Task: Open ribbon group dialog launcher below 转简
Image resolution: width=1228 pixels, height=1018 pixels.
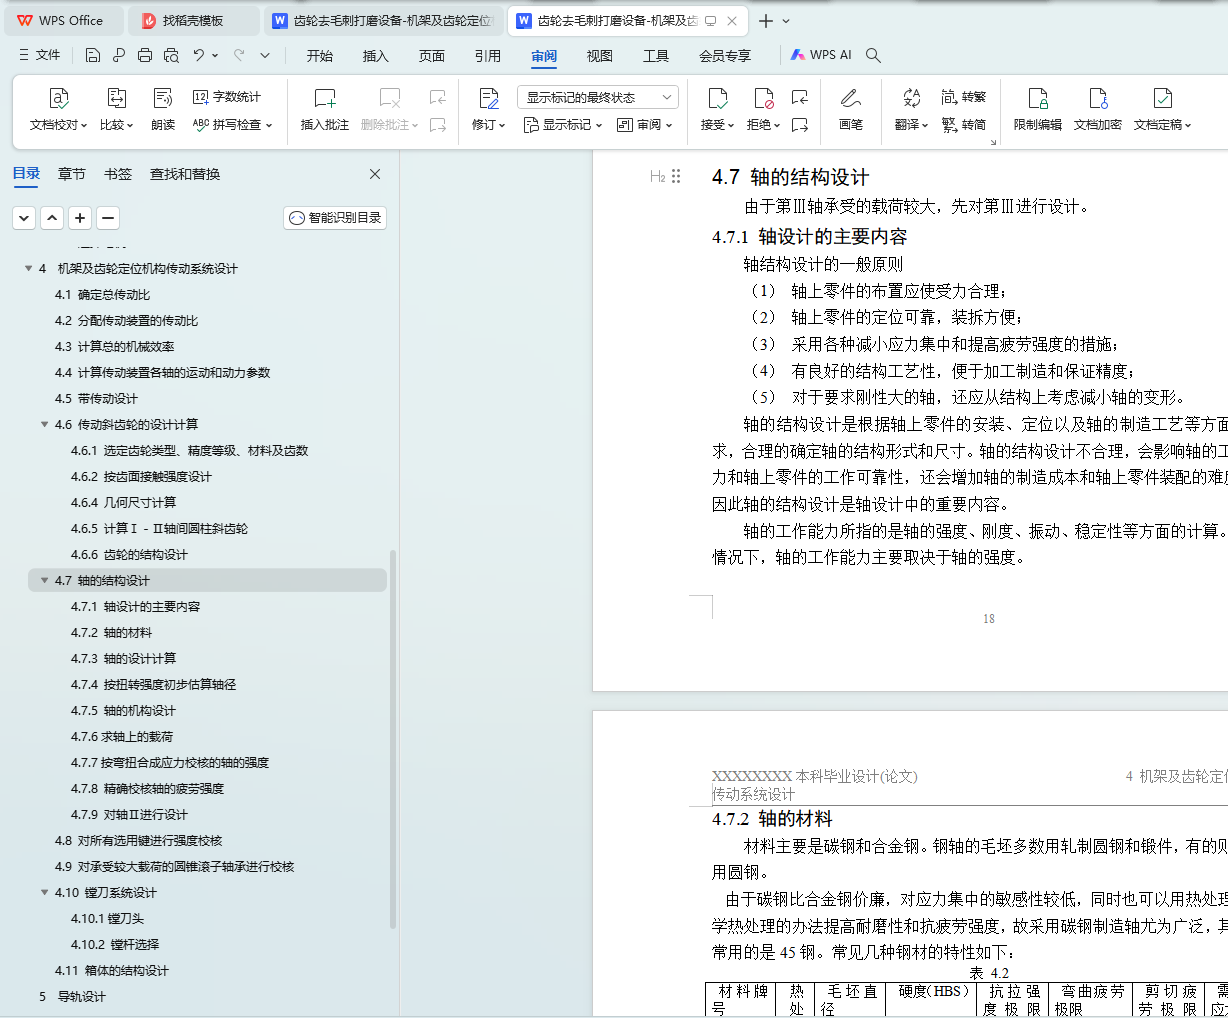Action: tap(993, 143)
